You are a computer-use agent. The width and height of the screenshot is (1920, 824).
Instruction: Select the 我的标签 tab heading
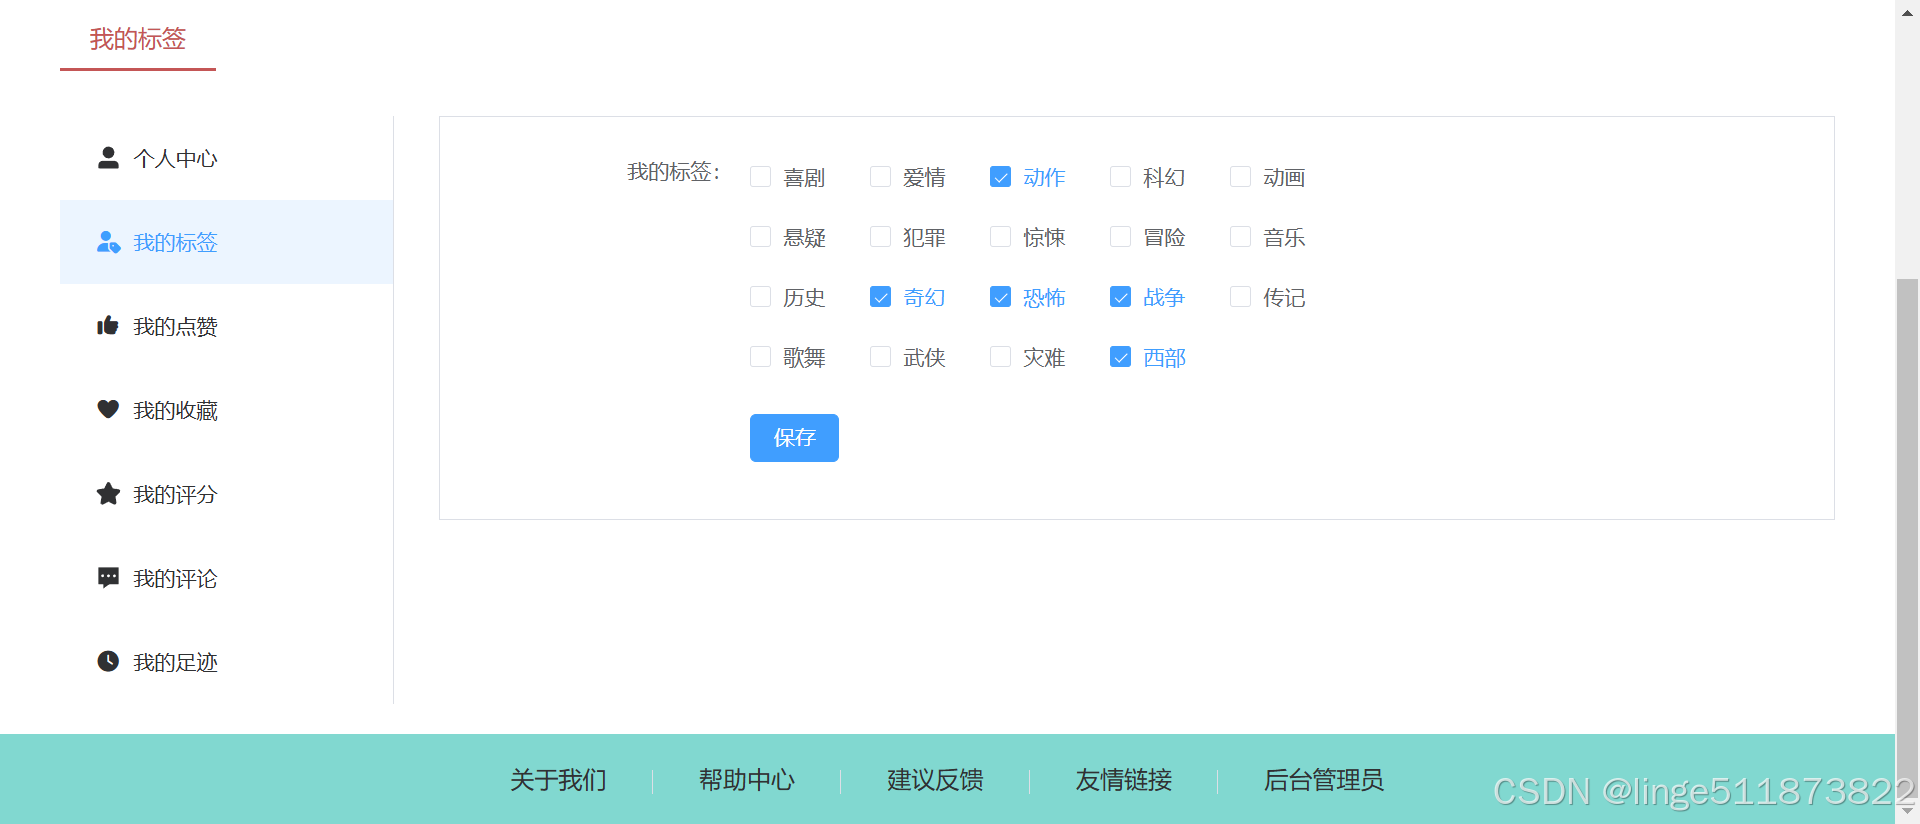[138, 39]
